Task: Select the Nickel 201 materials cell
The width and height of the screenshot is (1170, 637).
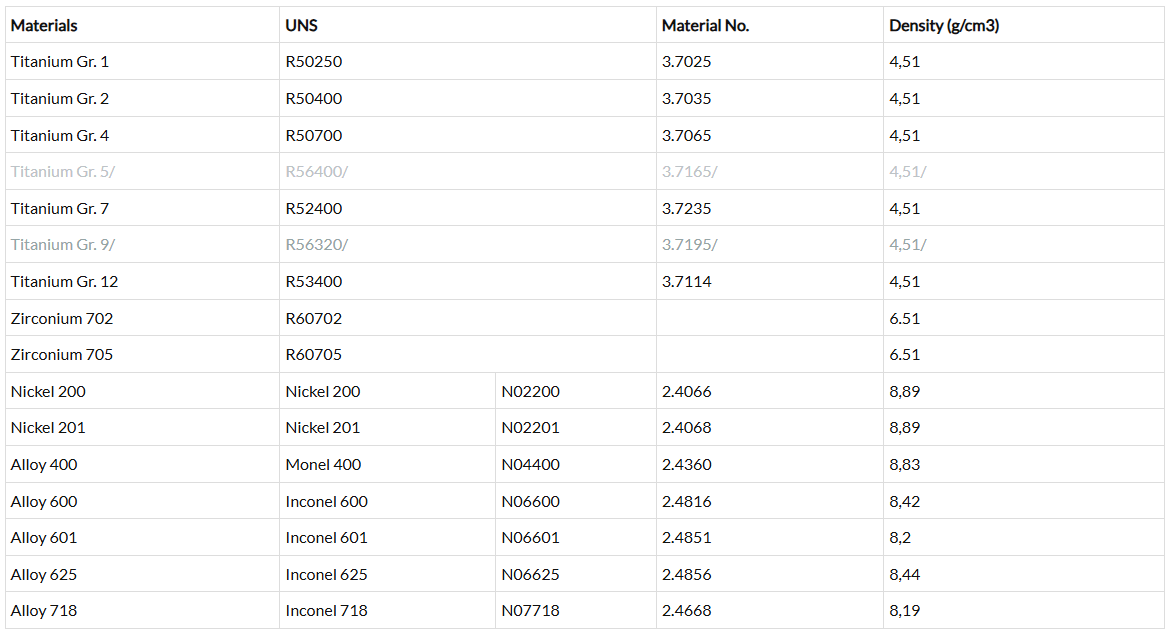Action: point(48,428)
